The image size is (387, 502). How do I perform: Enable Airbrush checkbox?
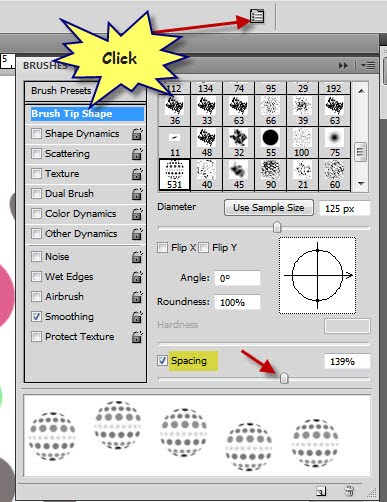click(x=36, y=297)
